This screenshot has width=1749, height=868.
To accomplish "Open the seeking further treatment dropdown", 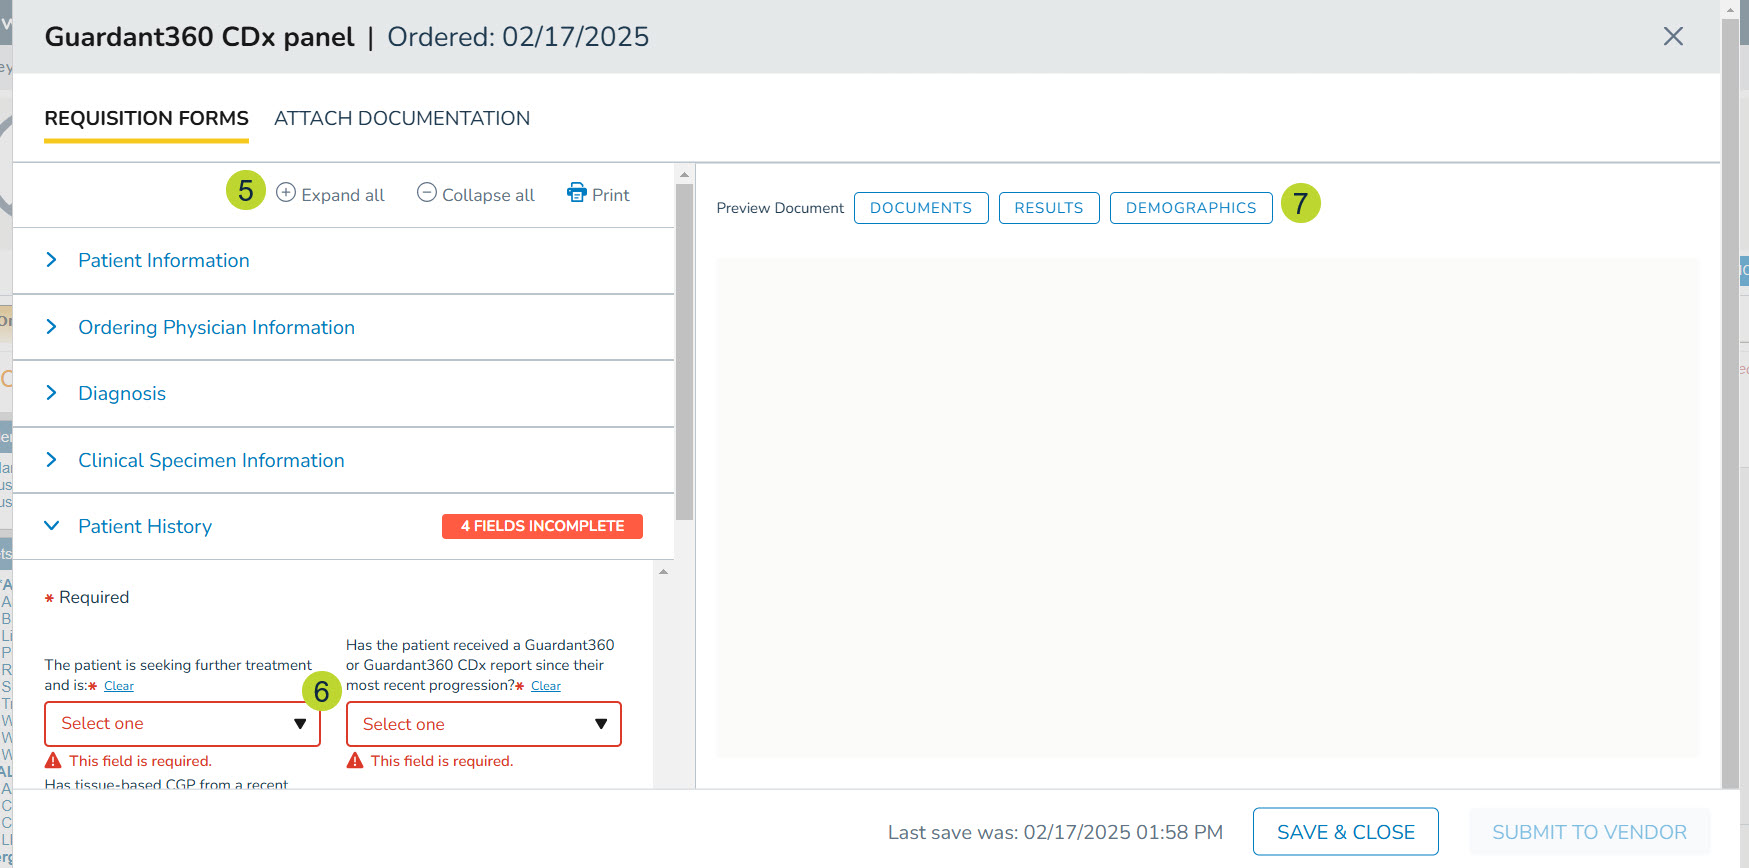I will coord(182,724).
